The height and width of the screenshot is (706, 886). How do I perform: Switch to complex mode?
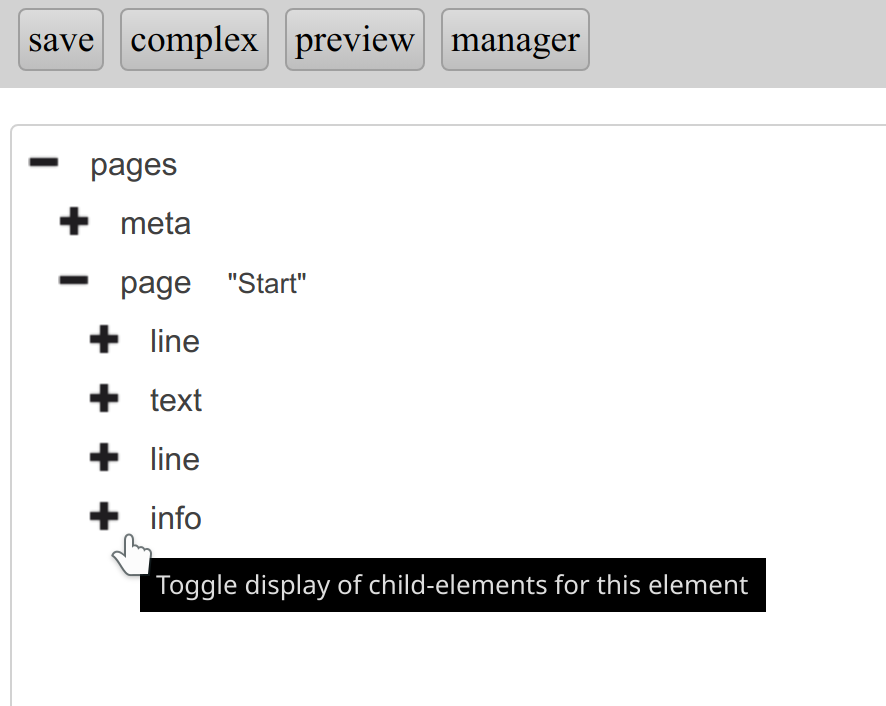pyautogui.click(x=194, y=40)
